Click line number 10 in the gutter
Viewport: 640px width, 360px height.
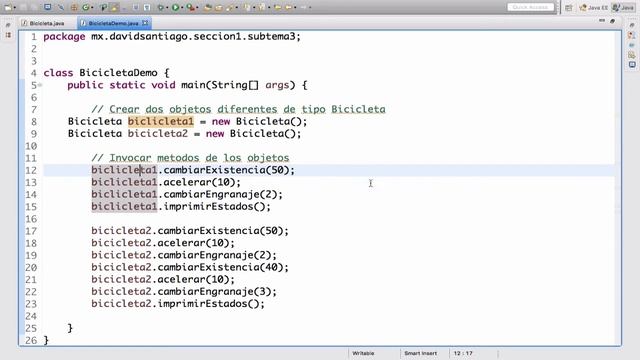pos(31,146)
